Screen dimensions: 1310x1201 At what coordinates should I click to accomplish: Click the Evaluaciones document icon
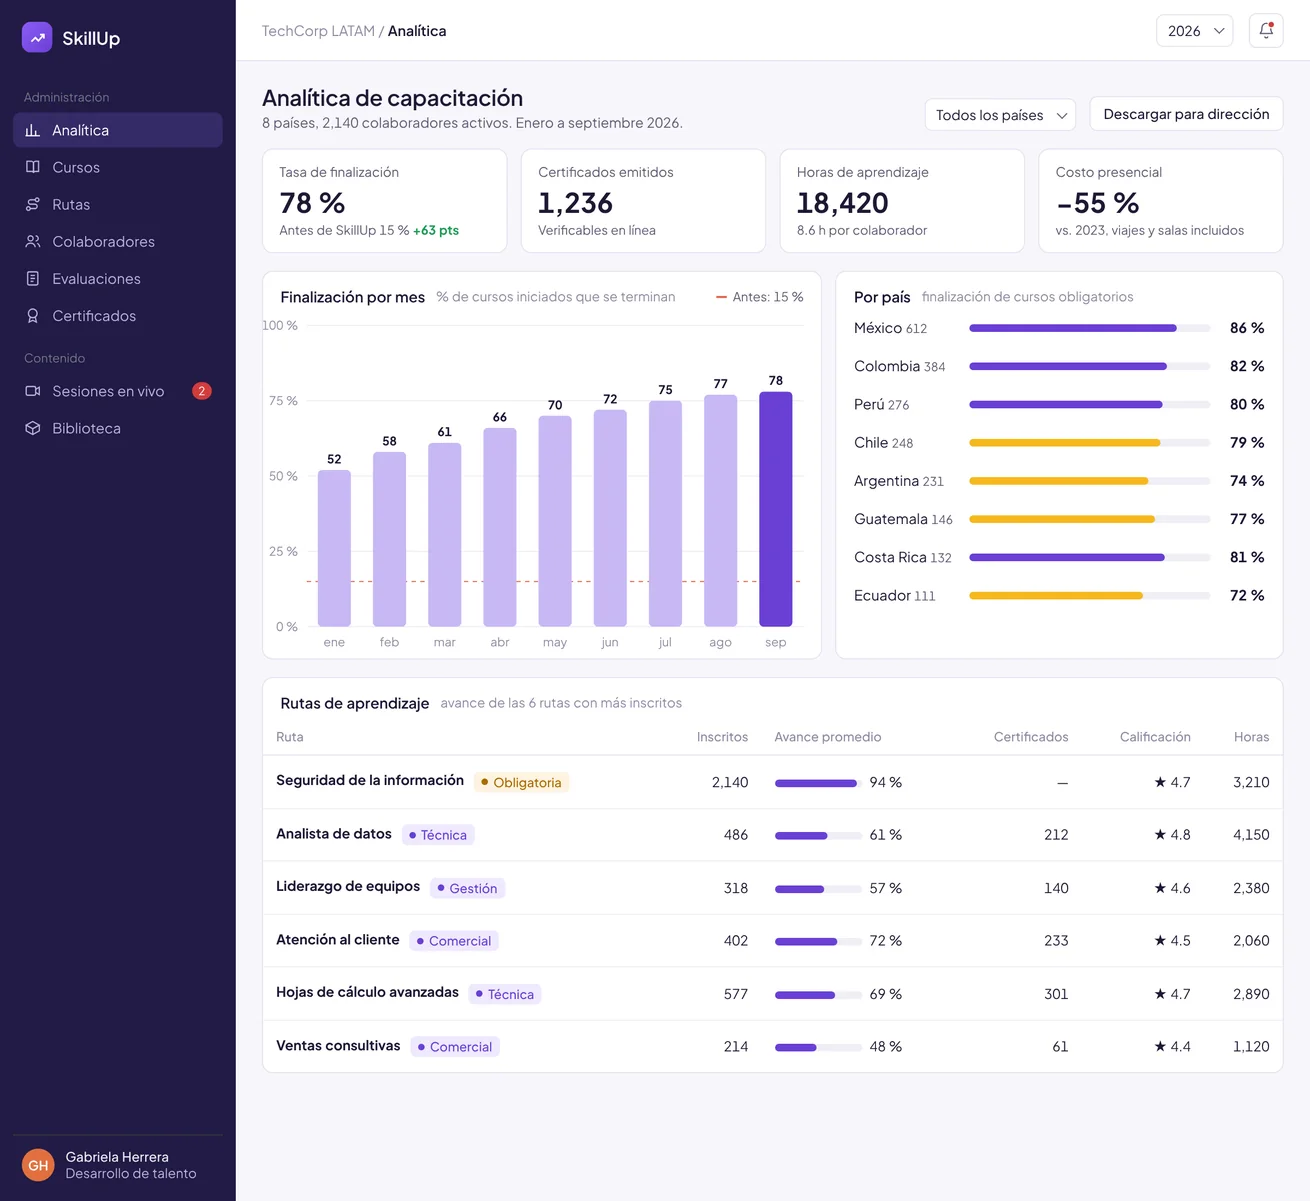pos(33,278)
